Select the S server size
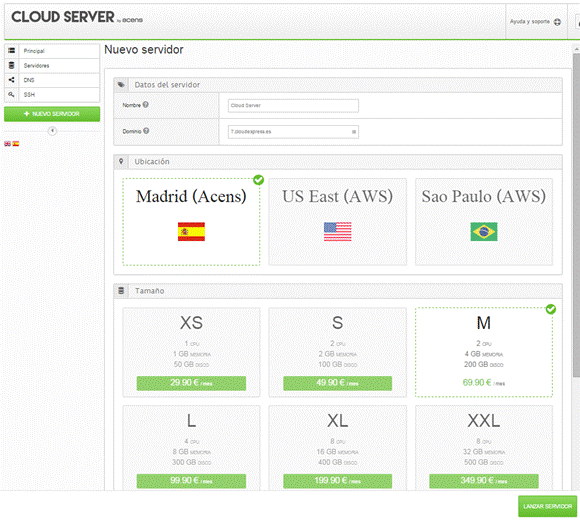 click(x=337, y=352)
